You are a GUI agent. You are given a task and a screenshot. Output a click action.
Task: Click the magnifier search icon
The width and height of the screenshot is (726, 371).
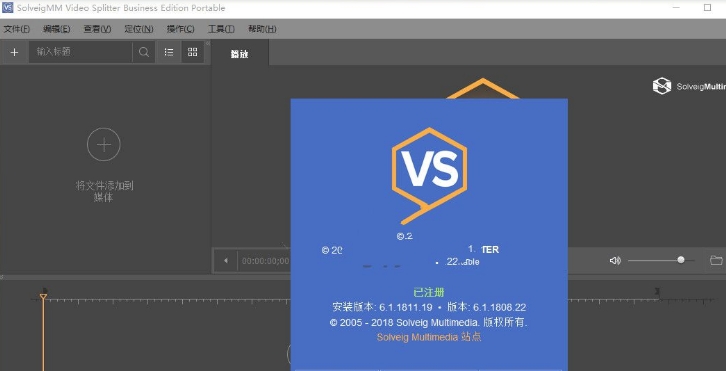[x=144, y=52]
